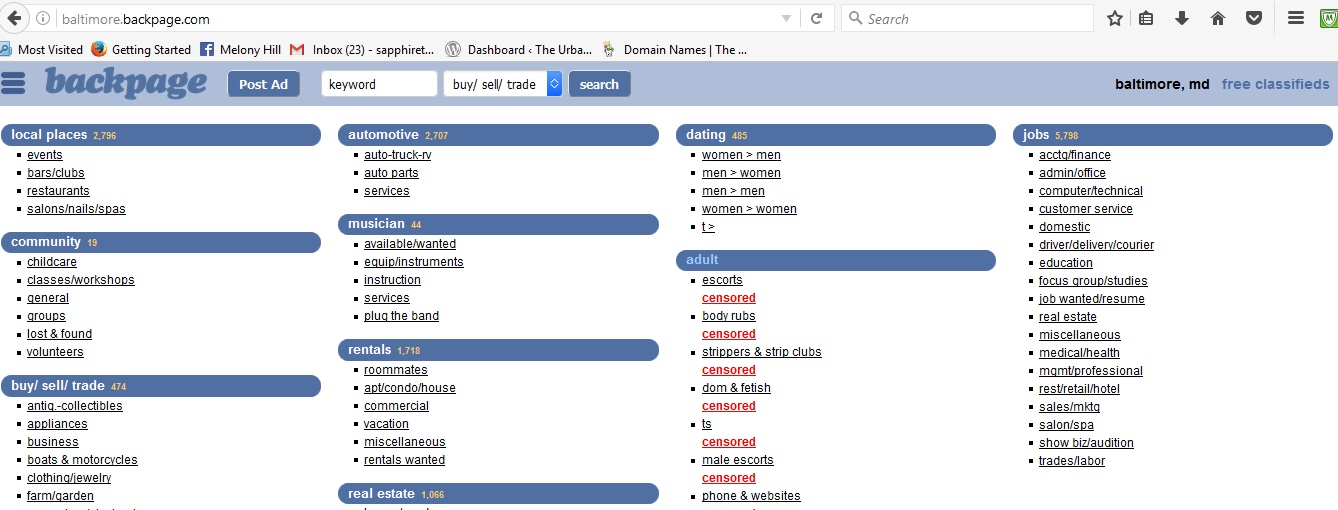Click the browser Search box
Screen dimensions: 1338x510
click(x=967, y=18)
